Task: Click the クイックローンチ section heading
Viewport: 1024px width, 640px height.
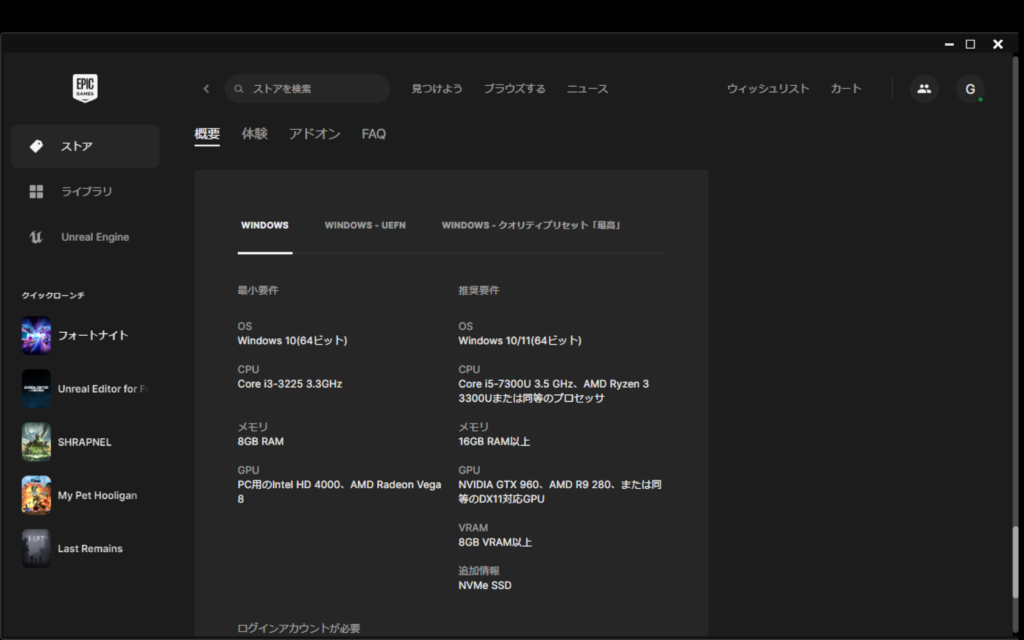Action: (53, 296)
